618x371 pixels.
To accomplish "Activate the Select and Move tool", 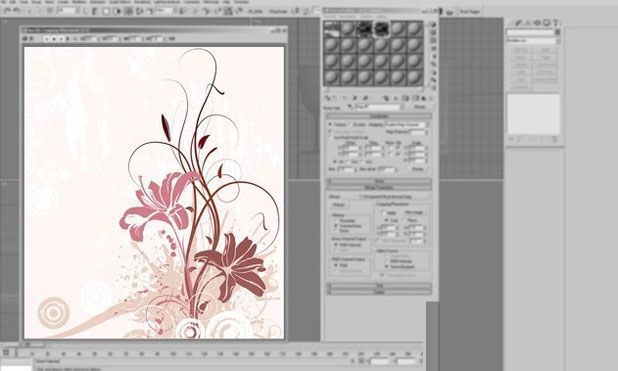I will point(129,11).
